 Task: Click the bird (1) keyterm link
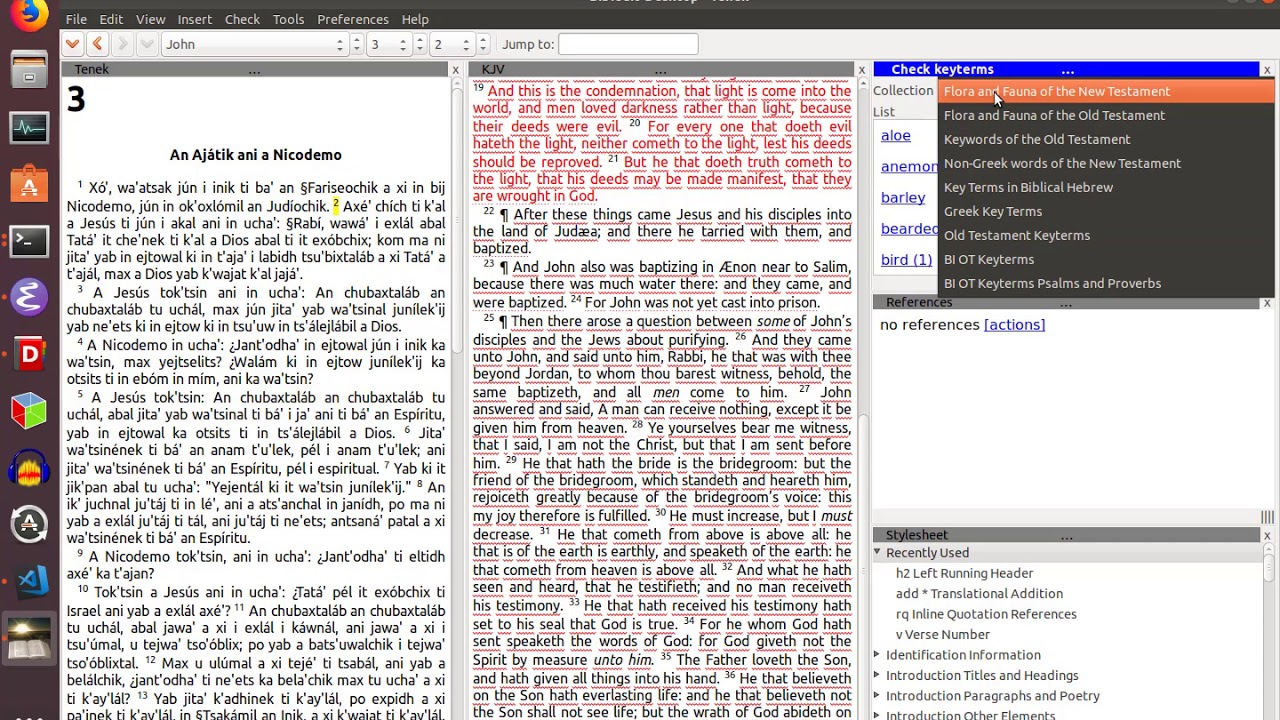coord(906,260)
